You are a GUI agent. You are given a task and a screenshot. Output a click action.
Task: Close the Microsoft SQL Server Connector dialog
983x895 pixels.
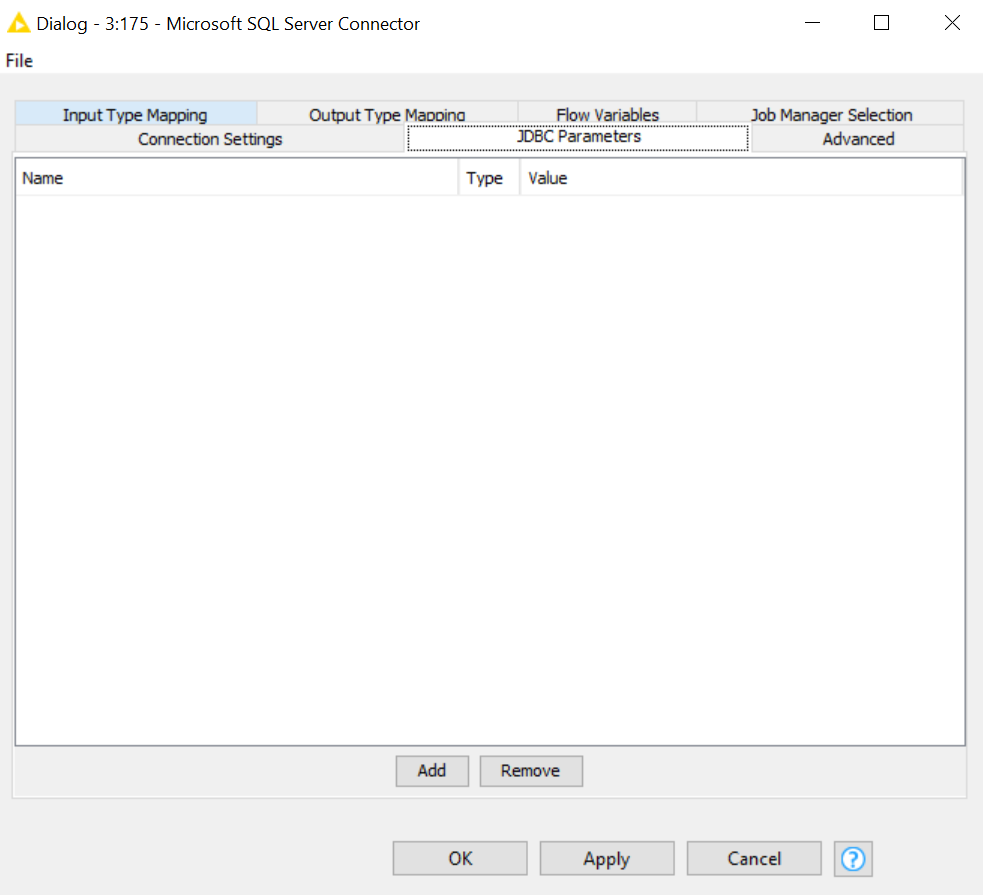952,23
